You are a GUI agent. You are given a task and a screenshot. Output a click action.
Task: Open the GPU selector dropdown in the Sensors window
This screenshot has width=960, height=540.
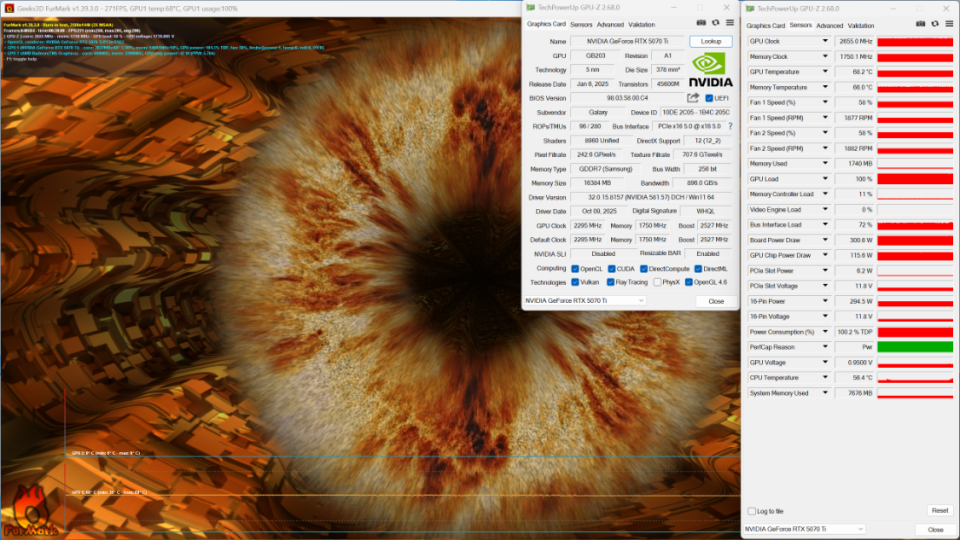[x=804, y=529]
